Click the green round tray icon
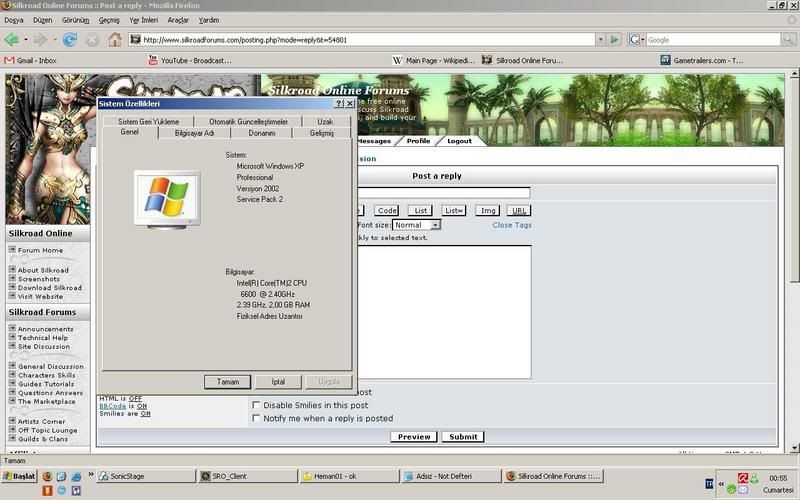The image size is (800, 500). [x=731, y=489]
